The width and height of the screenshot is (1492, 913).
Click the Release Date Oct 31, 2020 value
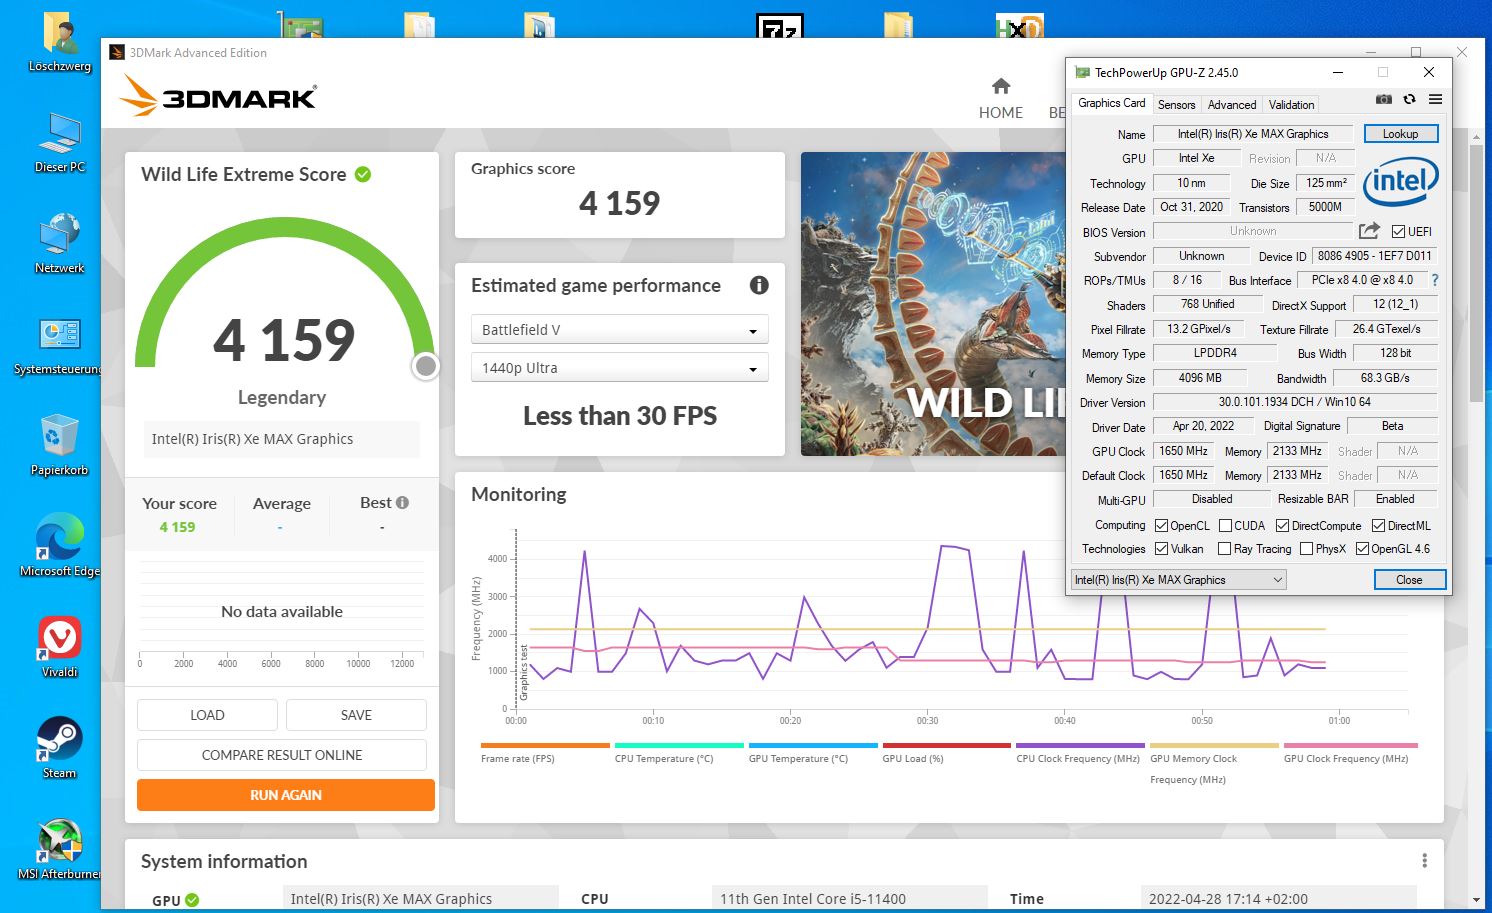tap(1191, 207)
